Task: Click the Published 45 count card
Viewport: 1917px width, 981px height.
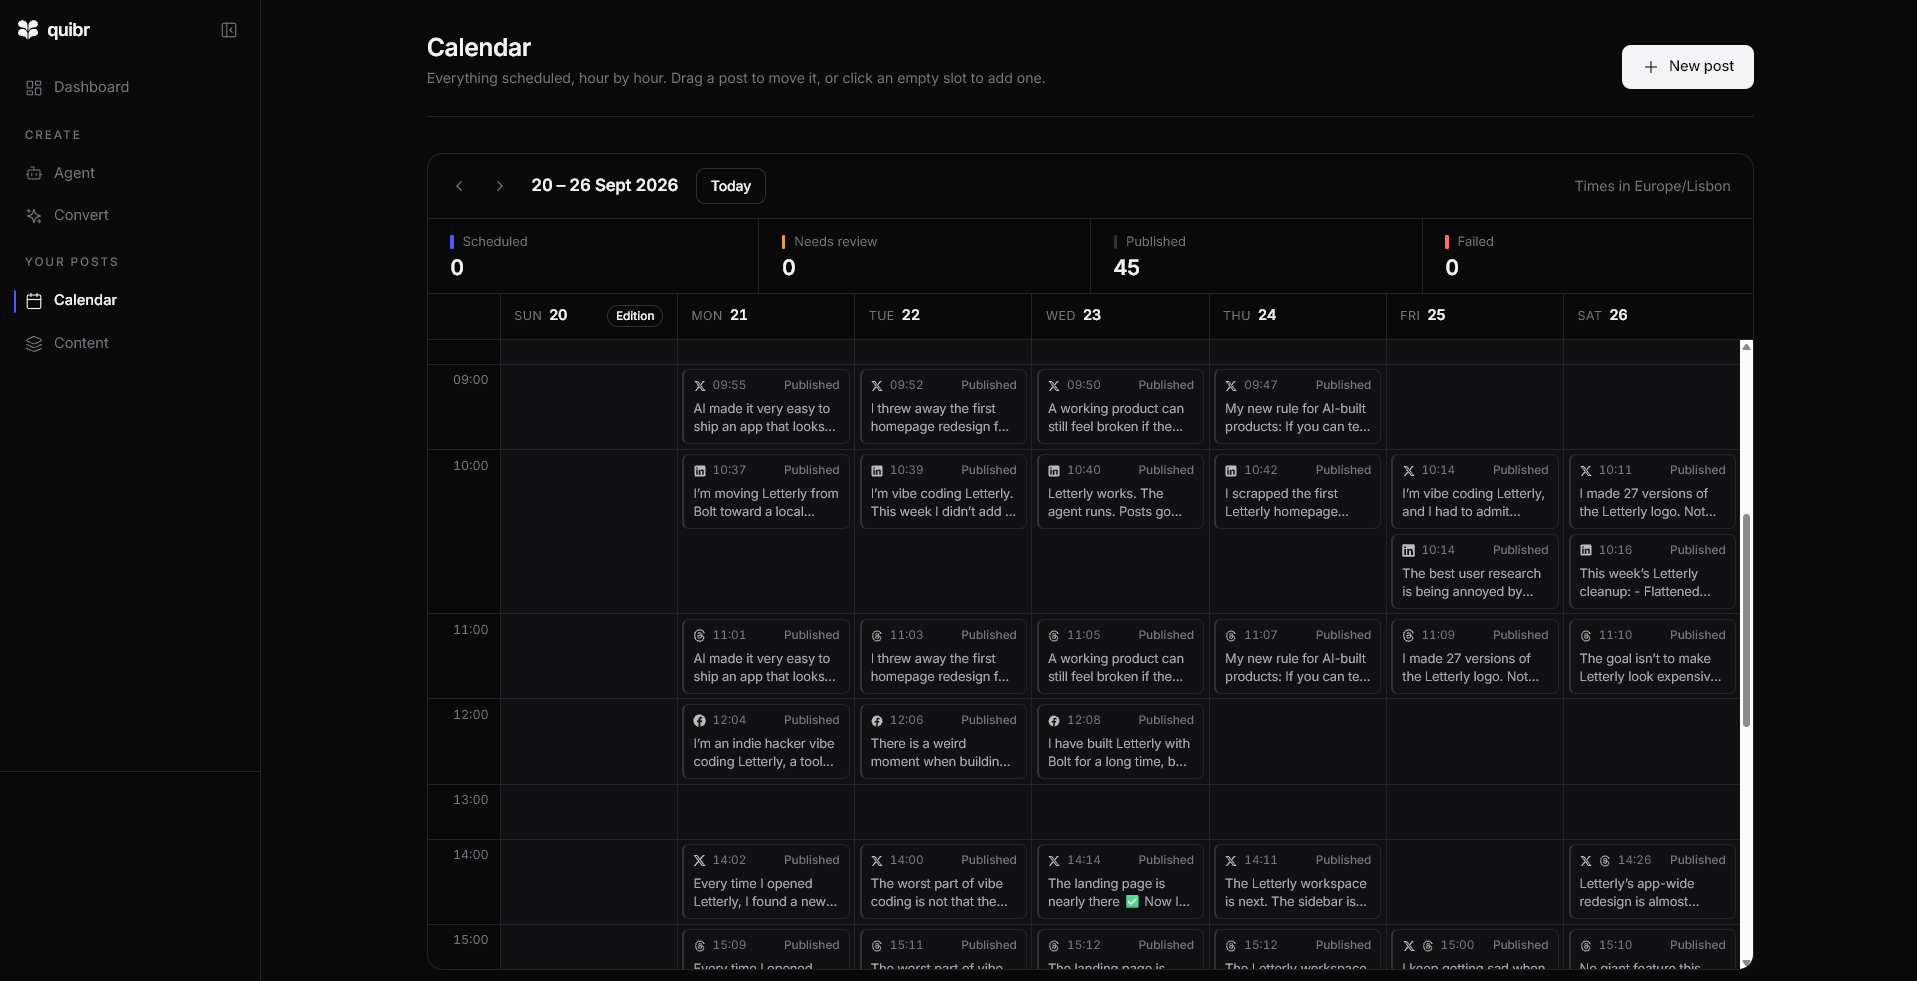Action: point(1256,256)
